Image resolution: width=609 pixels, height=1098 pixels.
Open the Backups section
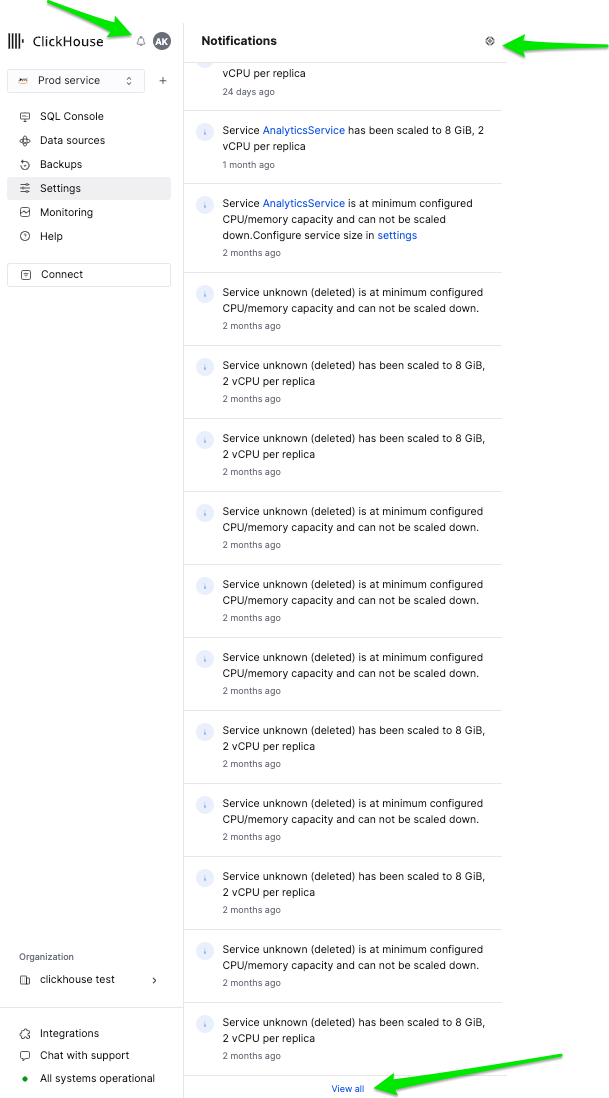tap(61, 165)
